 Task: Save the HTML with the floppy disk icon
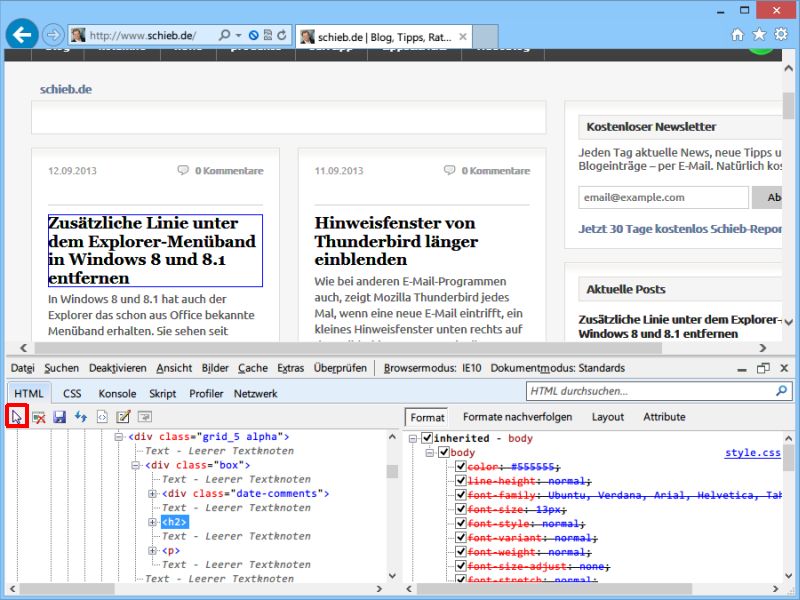click(60, 417)
